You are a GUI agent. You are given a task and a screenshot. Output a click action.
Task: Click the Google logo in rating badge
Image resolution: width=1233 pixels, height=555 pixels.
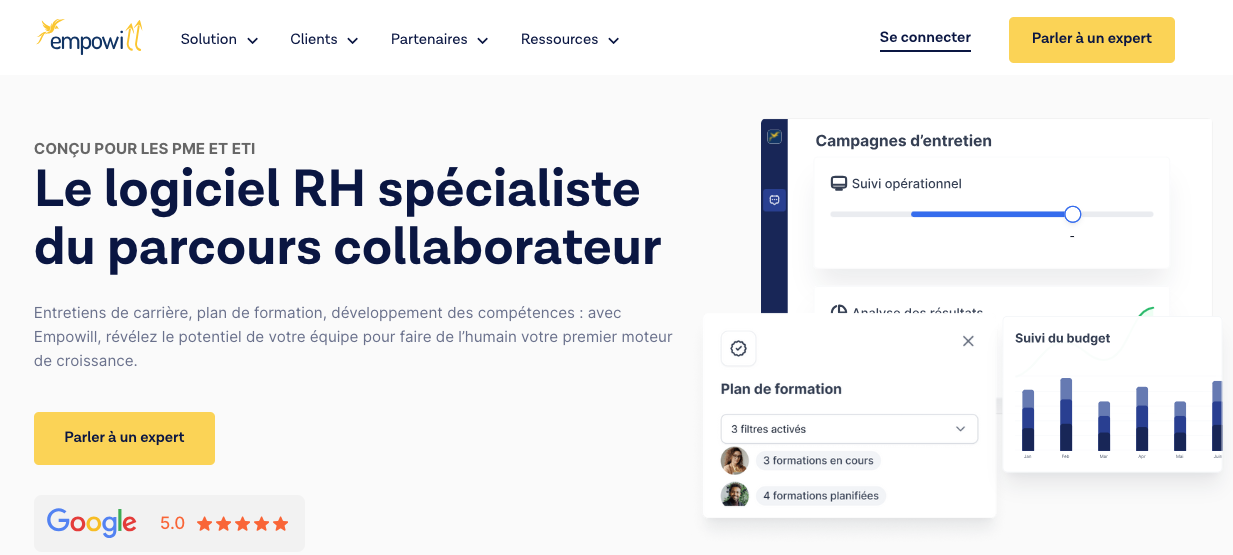coord(92,522)
